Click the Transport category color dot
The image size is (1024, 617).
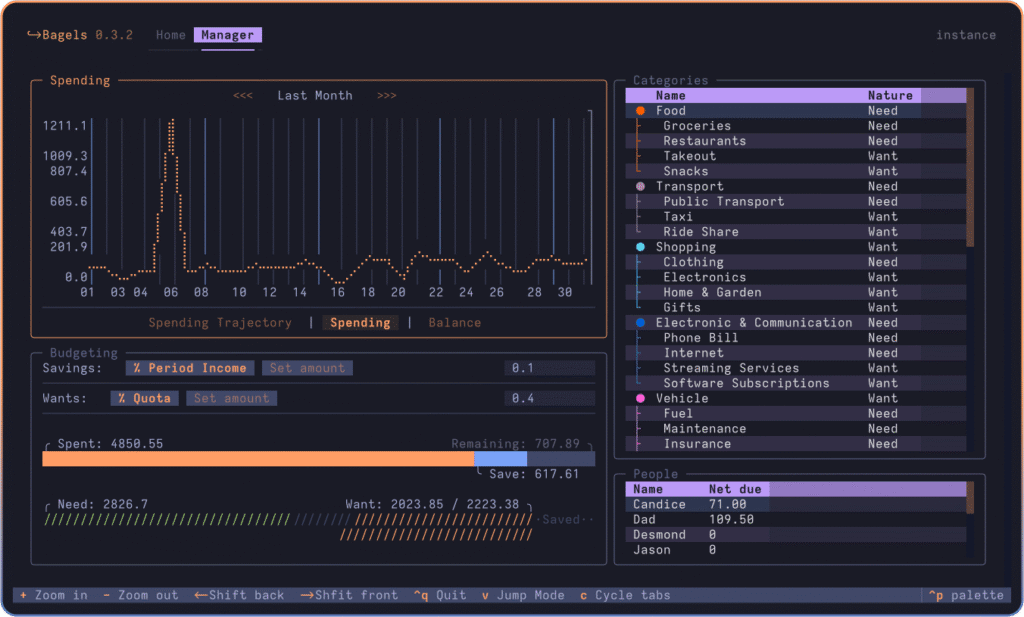641,187
